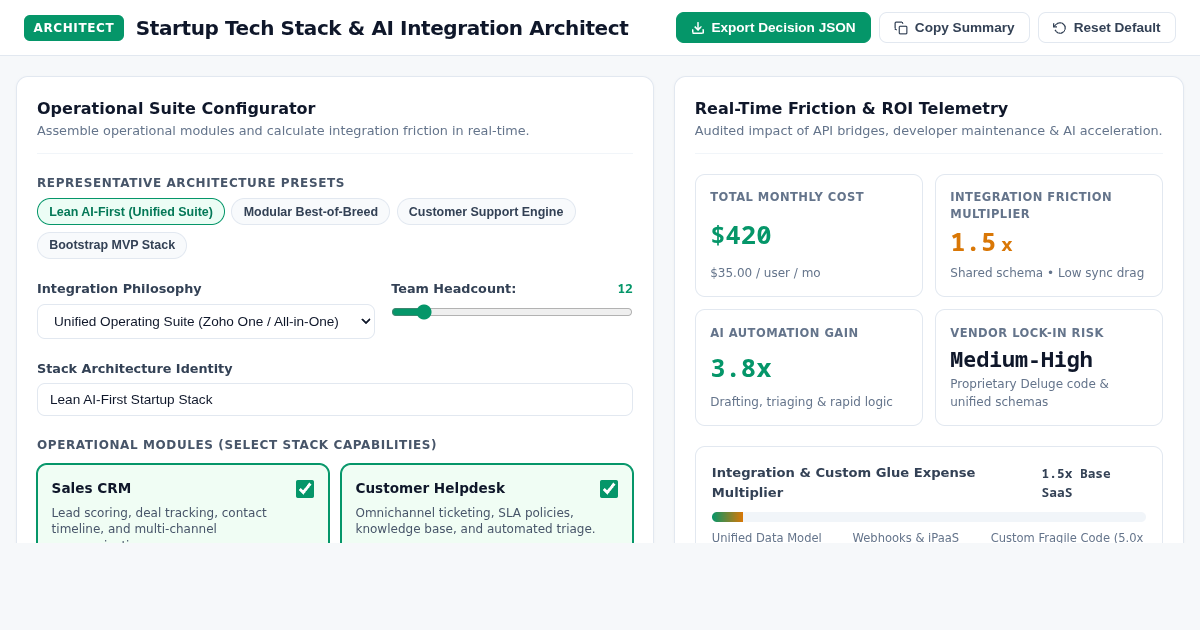Toggle the Customer Helpdesk module checkbox
The width and height of the screenshot is (1200, 630).
pos(609,489)
